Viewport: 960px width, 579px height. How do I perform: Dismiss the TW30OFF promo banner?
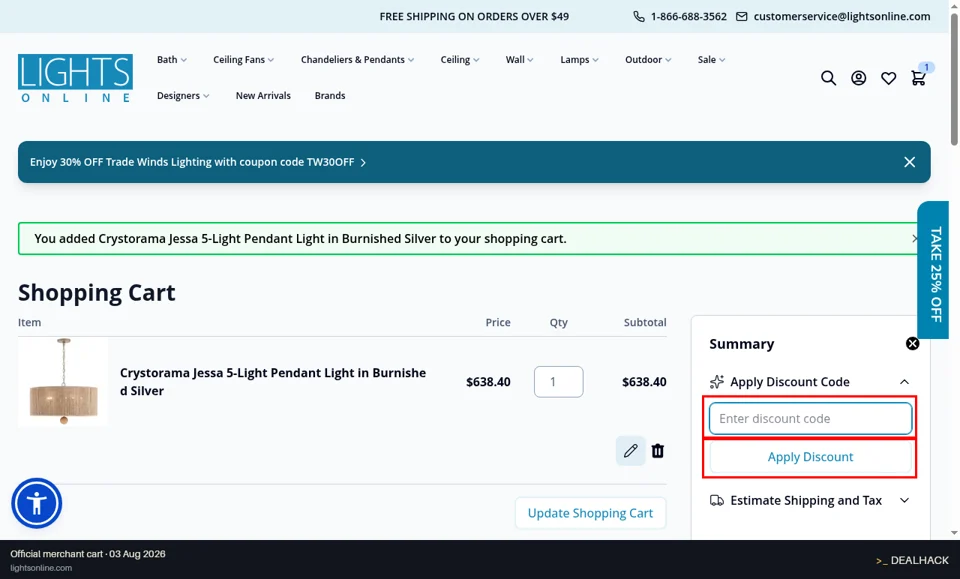click(x=909, y=162)
